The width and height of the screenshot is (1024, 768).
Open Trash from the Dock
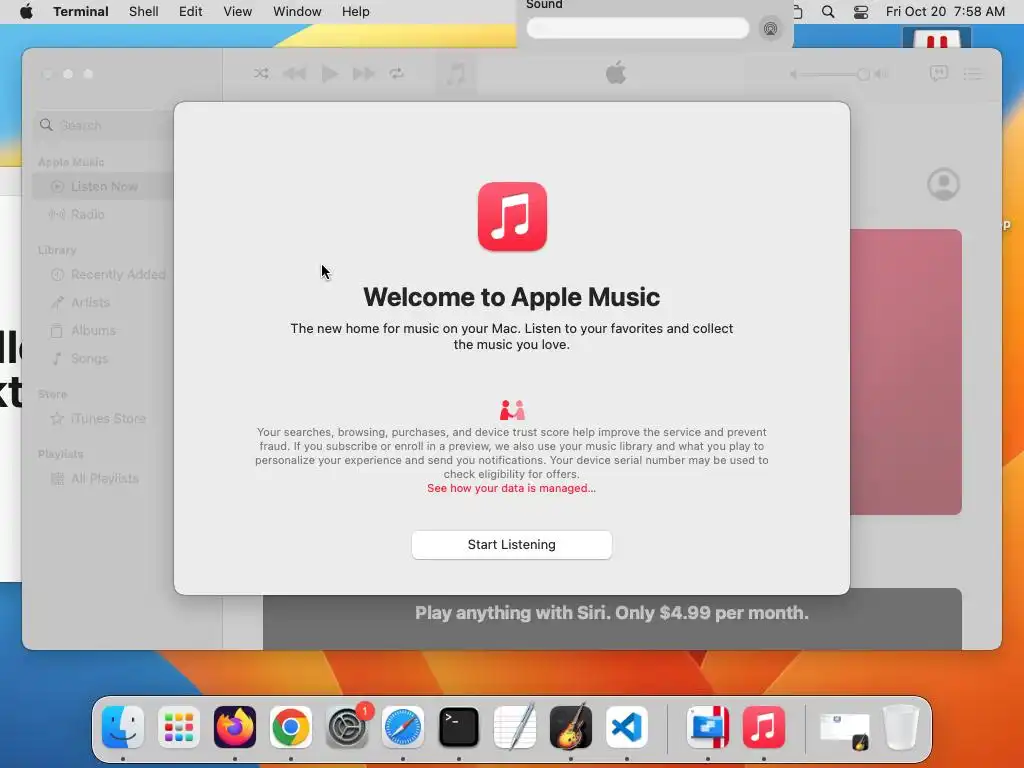tap(901, 727)
